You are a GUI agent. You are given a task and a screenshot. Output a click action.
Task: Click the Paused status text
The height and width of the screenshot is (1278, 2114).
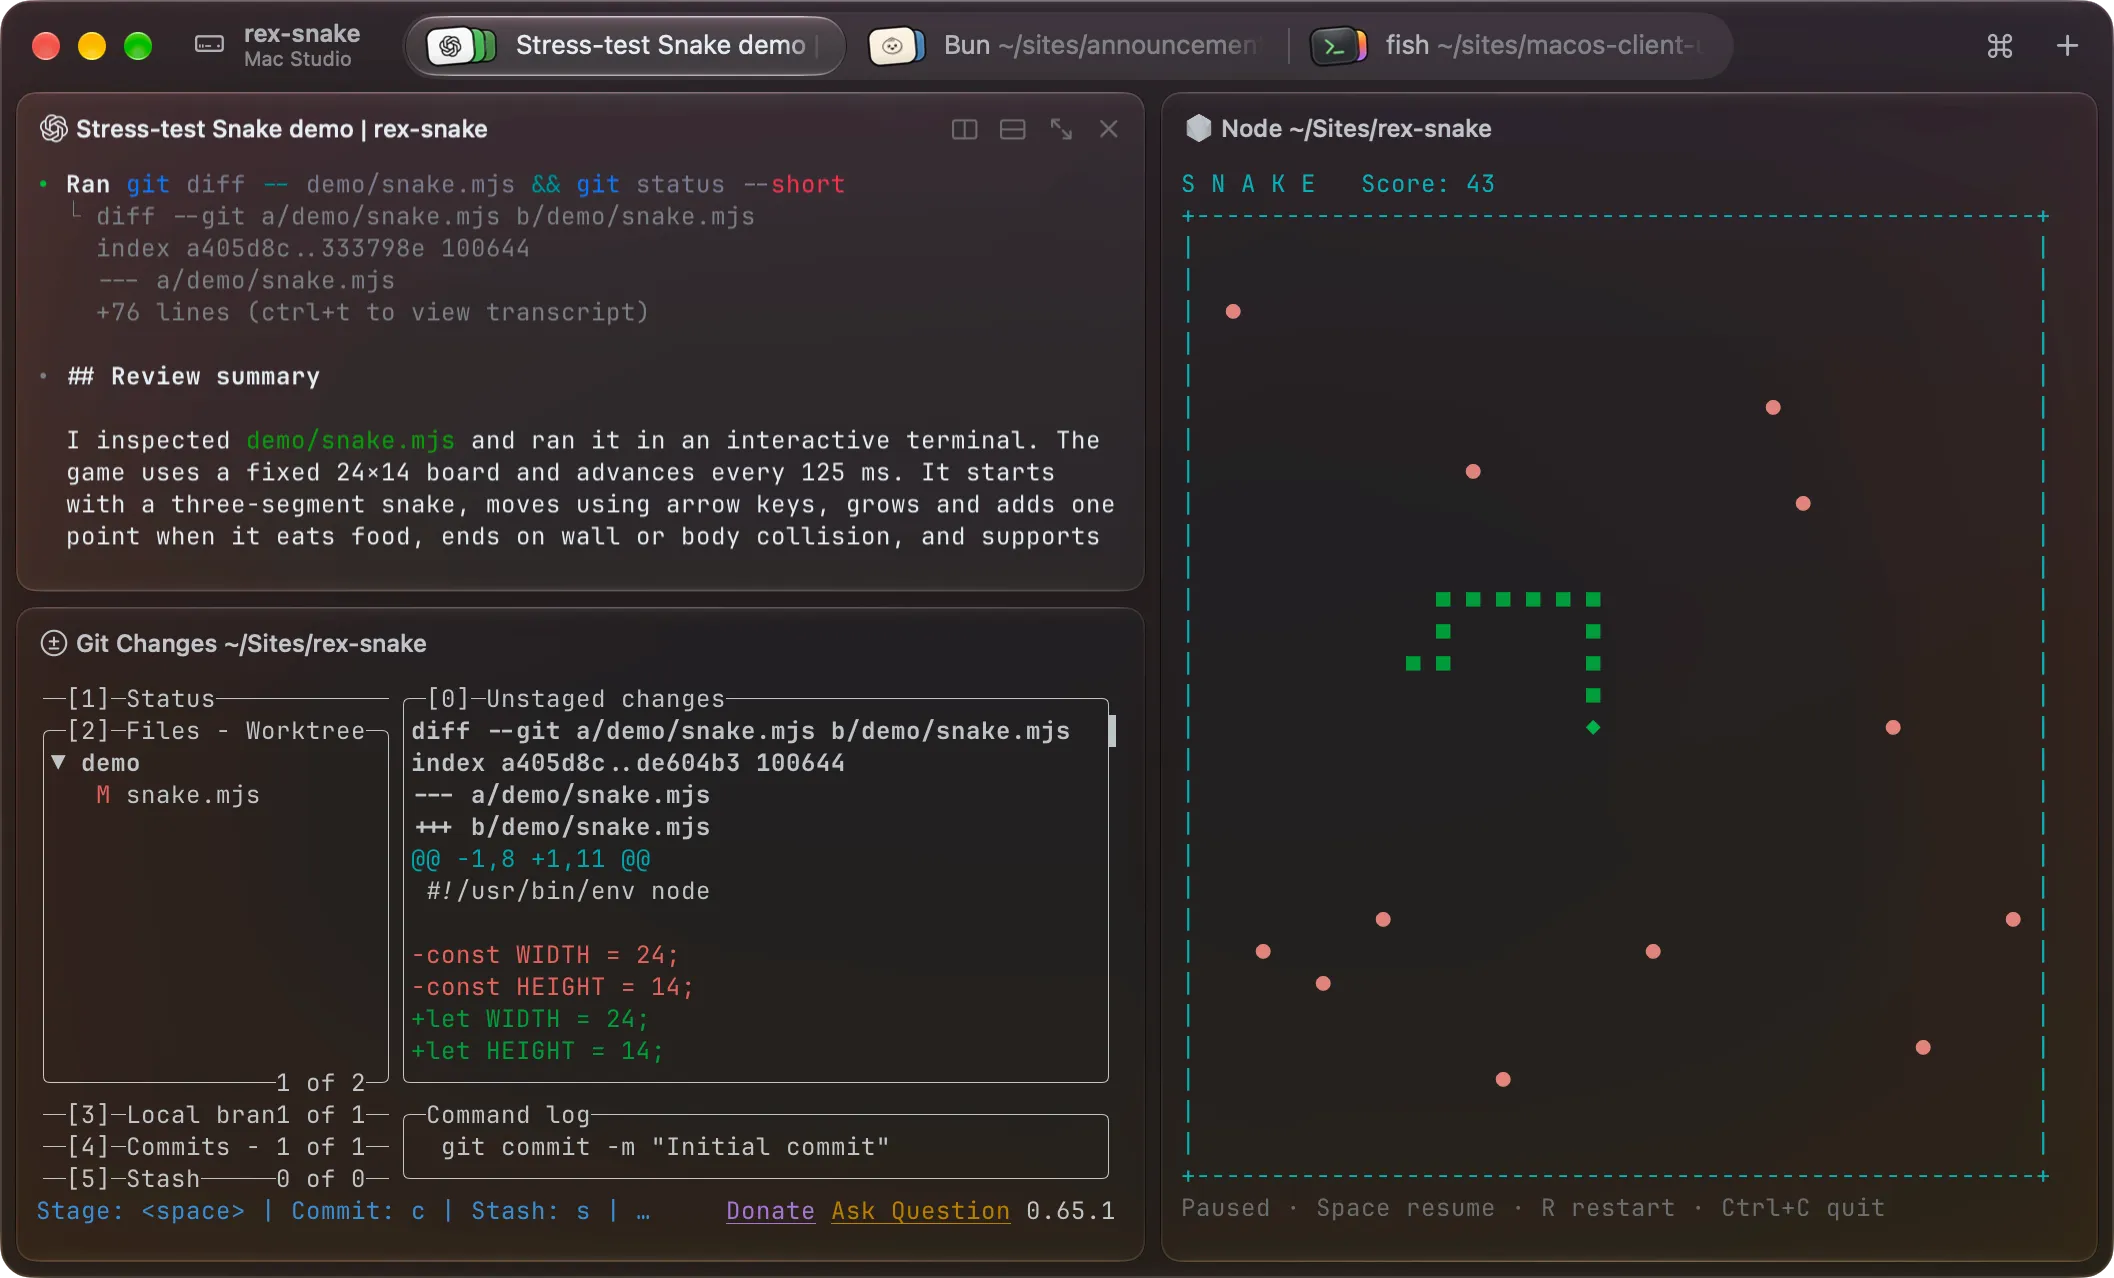pos(1225,1208)
